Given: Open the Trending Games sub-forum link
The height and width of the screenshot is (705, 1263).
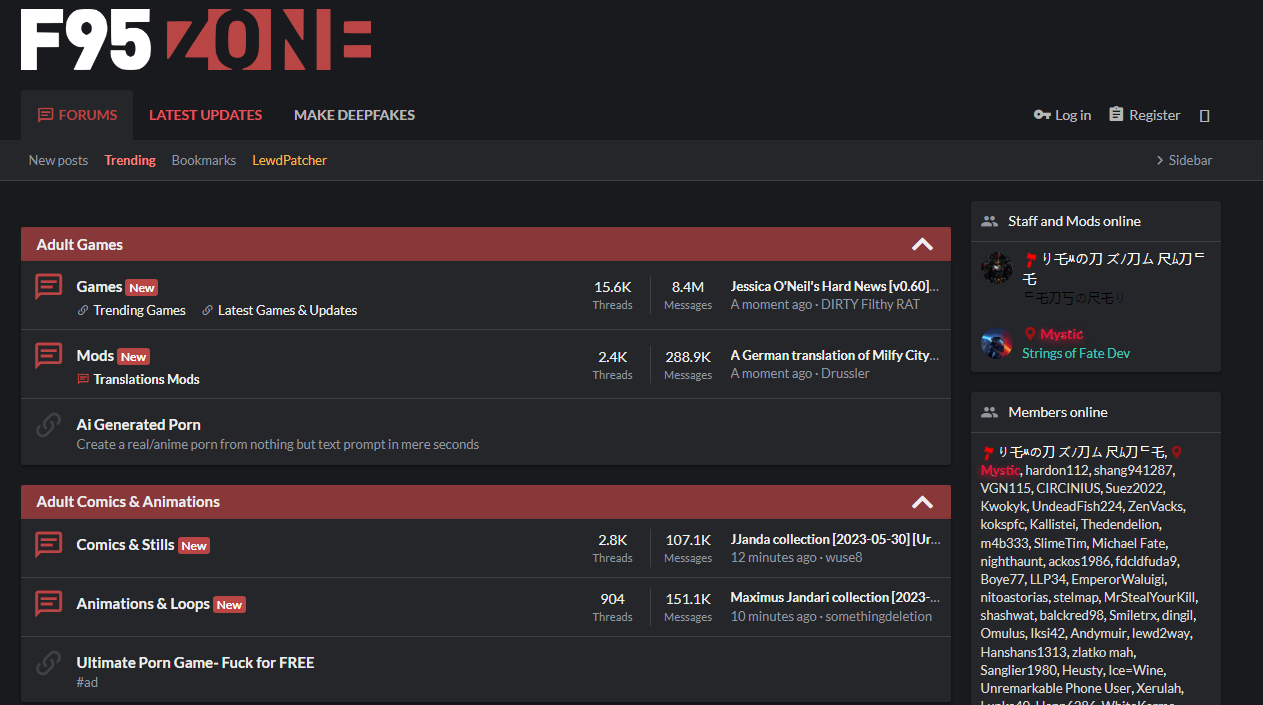Looking at the screenshot, I should [139, 310].
